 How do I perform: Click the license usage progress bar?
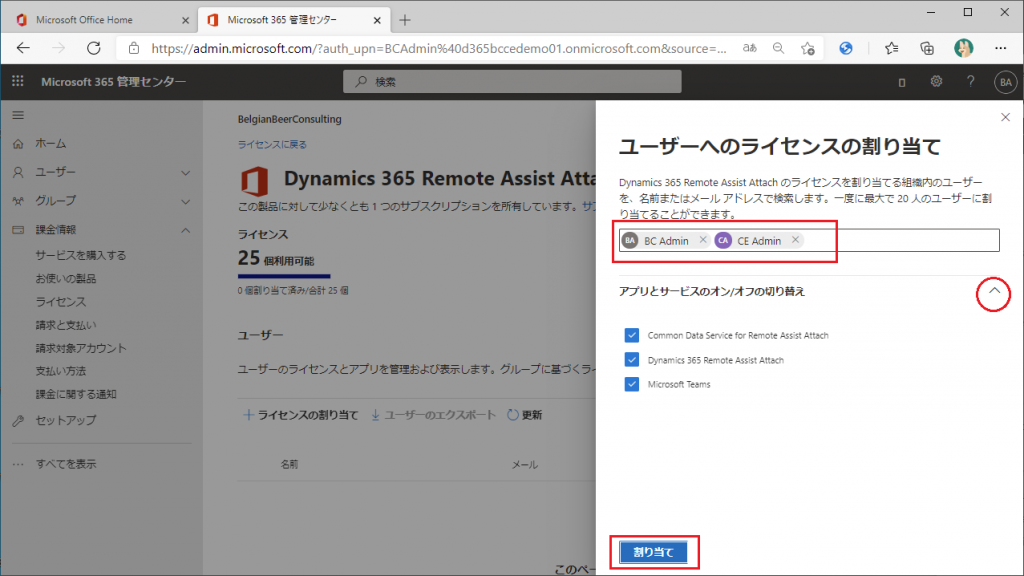284,276
